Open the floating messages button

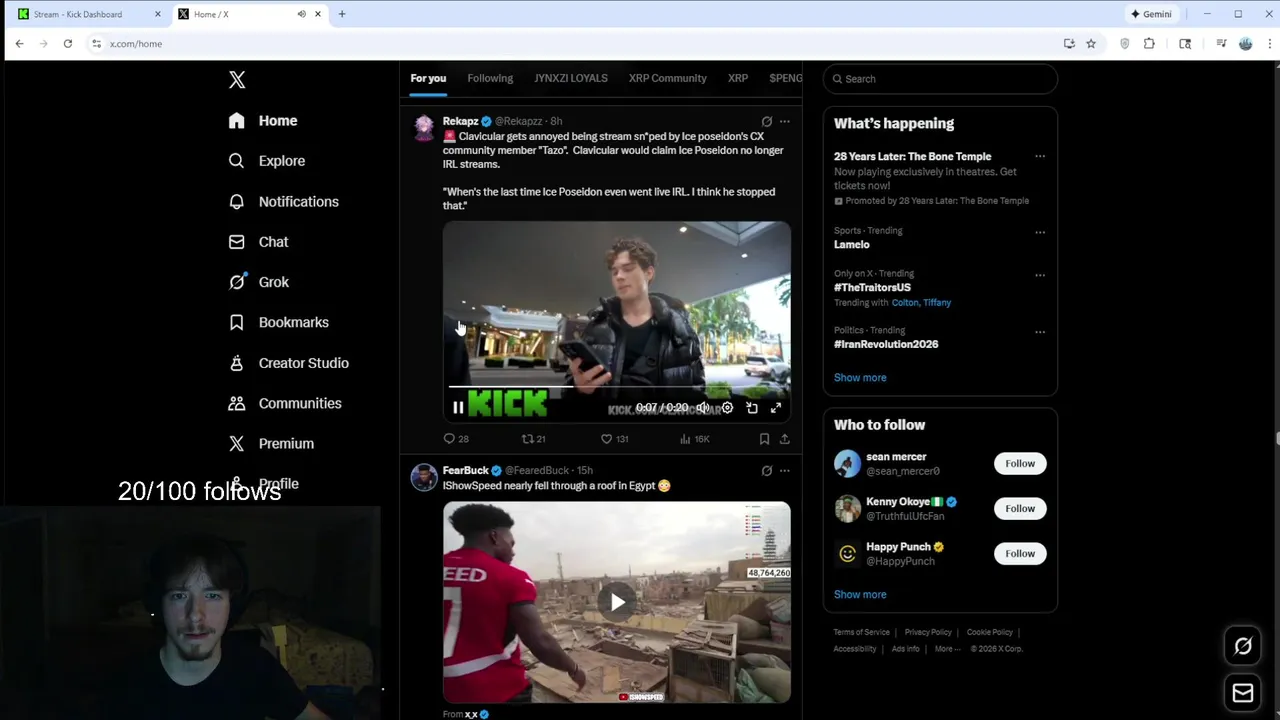click(1243, 693)
